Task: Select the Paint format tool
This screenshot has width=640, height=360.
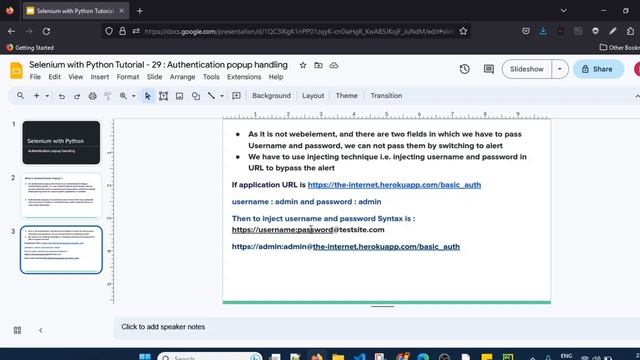Action: (x=108, y=96)
